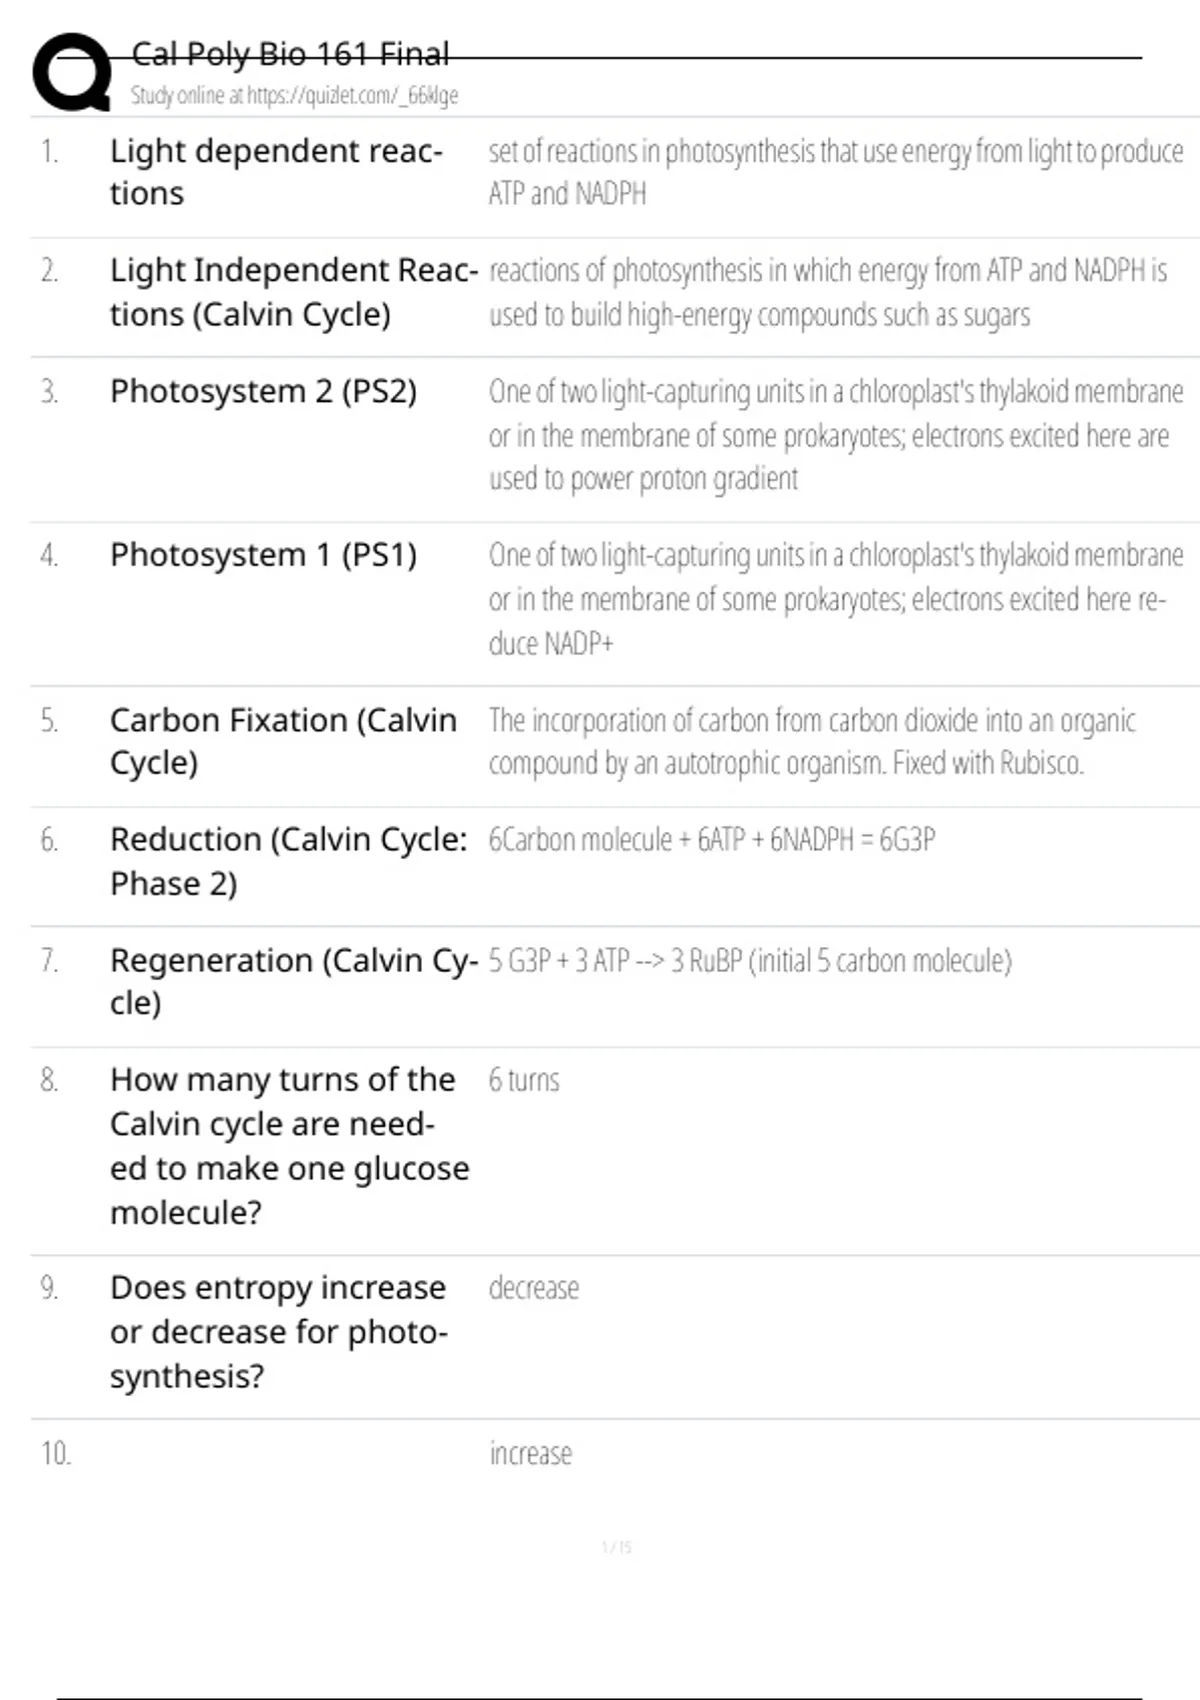Click the "decrease" answer text
The width and height of the screenshot is (1200, 1700).
533,1288
